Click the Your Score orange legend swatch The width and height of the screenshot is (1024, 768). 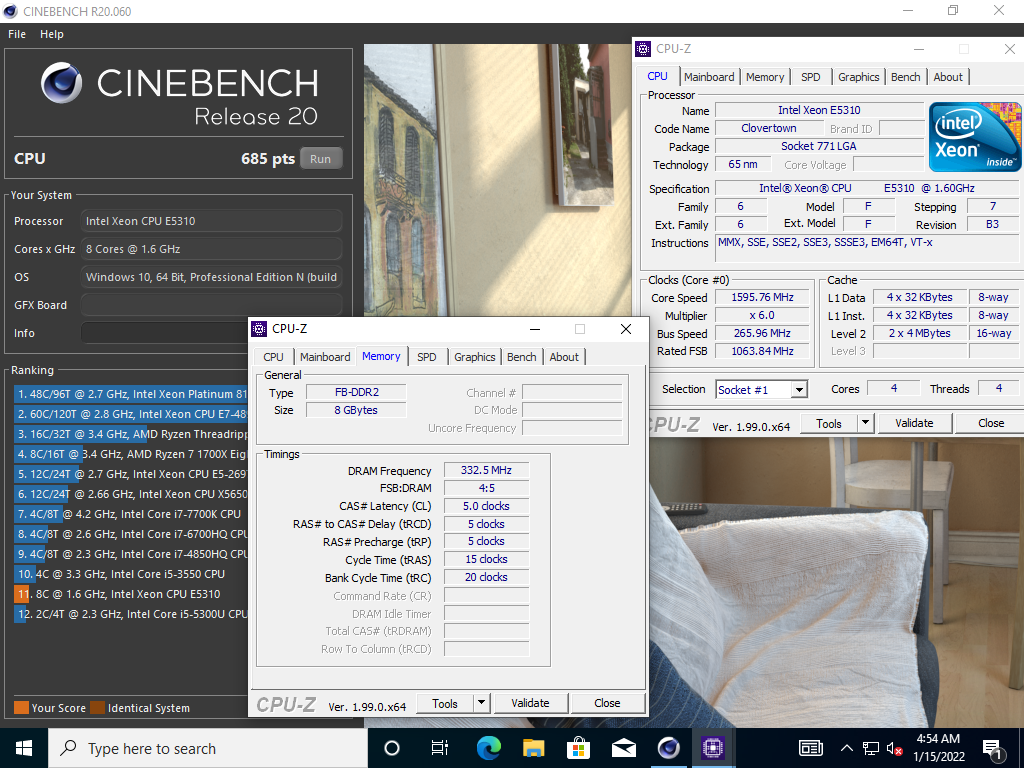coord(22,708)
